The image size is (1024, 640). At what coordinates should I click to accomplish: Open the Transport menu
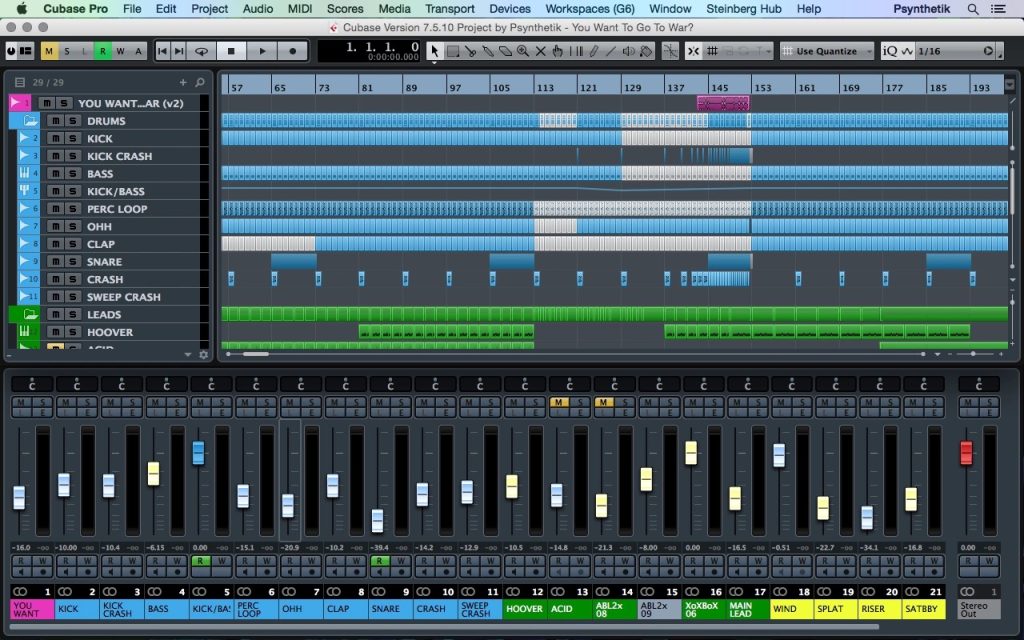point(450,9)
